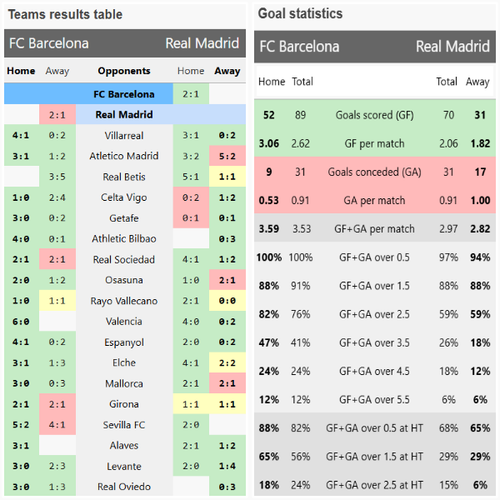Select the Real Betis opponent name
500x500 pixels.
point(124,177)
